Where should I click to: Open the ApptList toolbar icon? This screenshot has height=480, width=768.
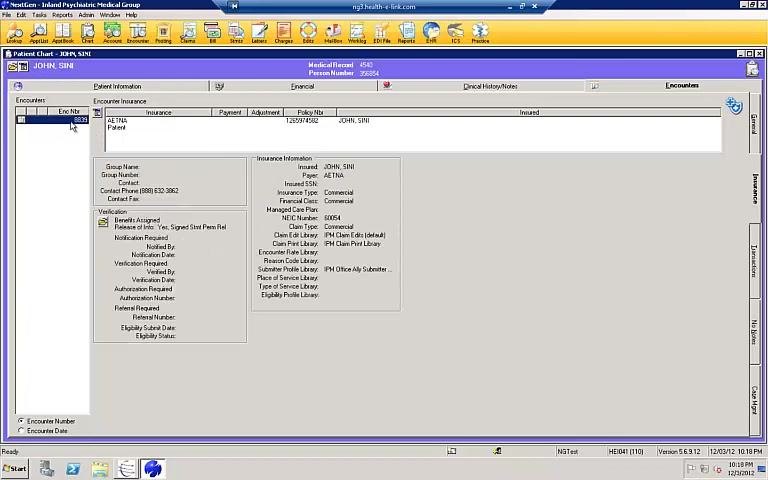pos(39,33)
